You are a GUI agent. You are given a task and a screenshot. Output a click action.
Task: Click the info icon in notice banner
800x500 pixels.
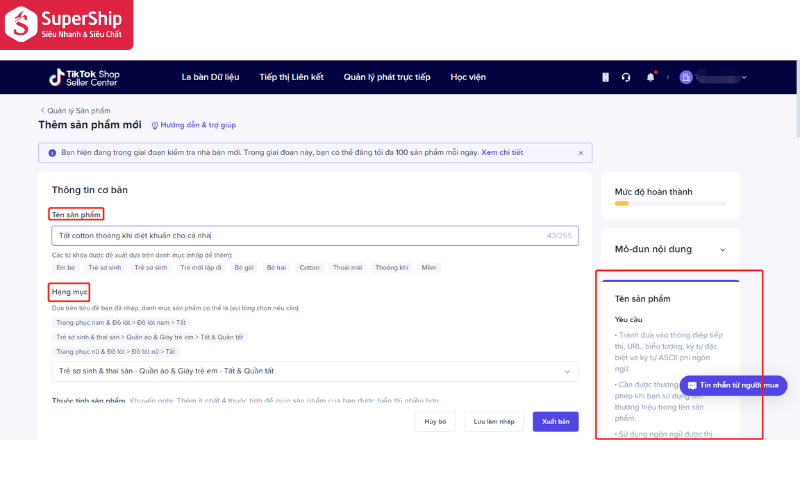(x=52, y=153)
